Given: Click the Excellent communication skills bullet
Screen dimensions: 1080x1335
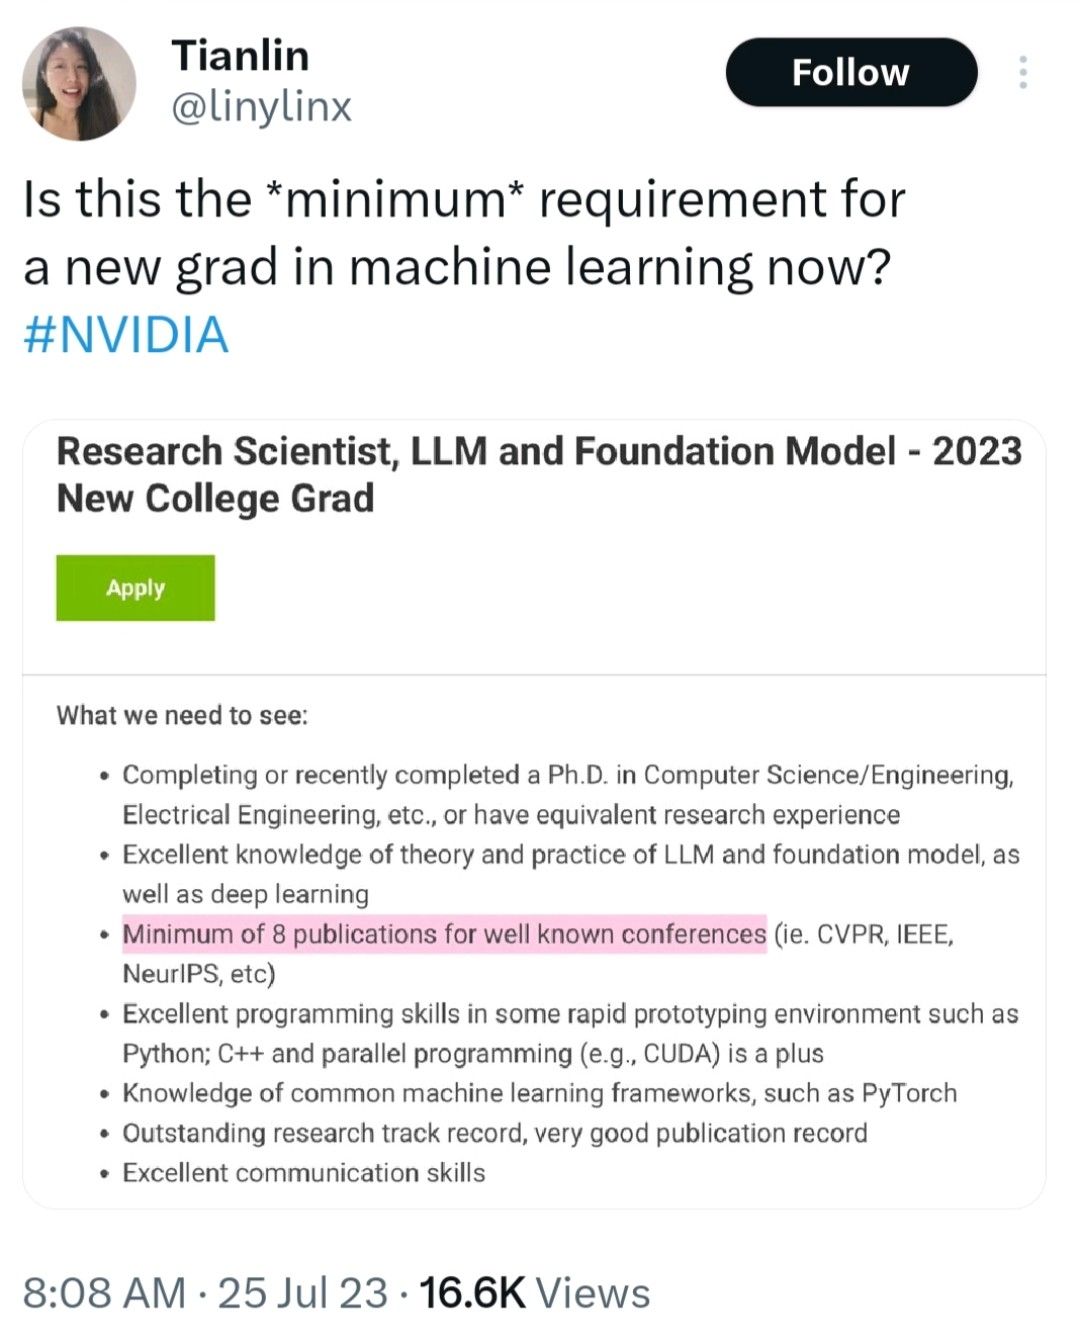Looking at the screenshot, I should click(304, 1172).
